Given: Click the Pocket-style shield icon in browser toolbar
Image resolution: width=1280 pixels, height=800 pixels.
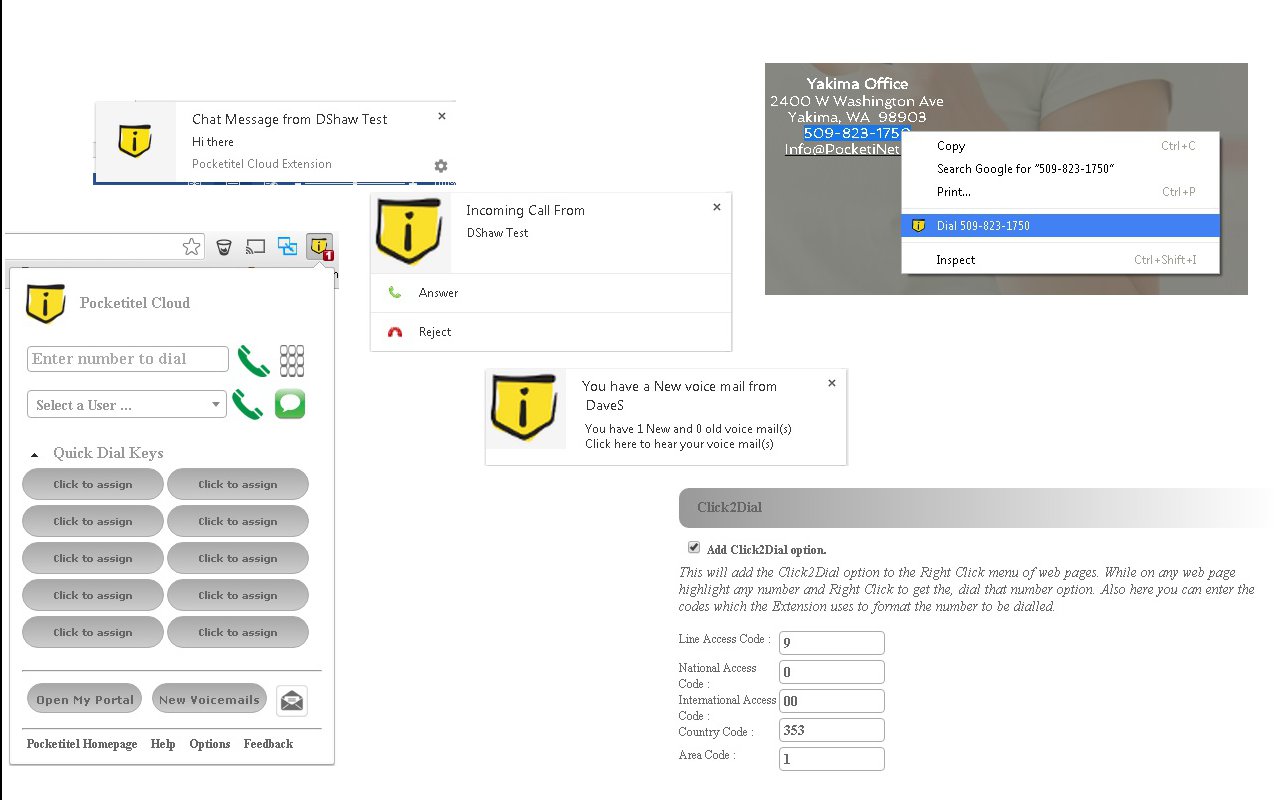Looking at the screenshot, I should pyautogui.click(x=224, y=246).
